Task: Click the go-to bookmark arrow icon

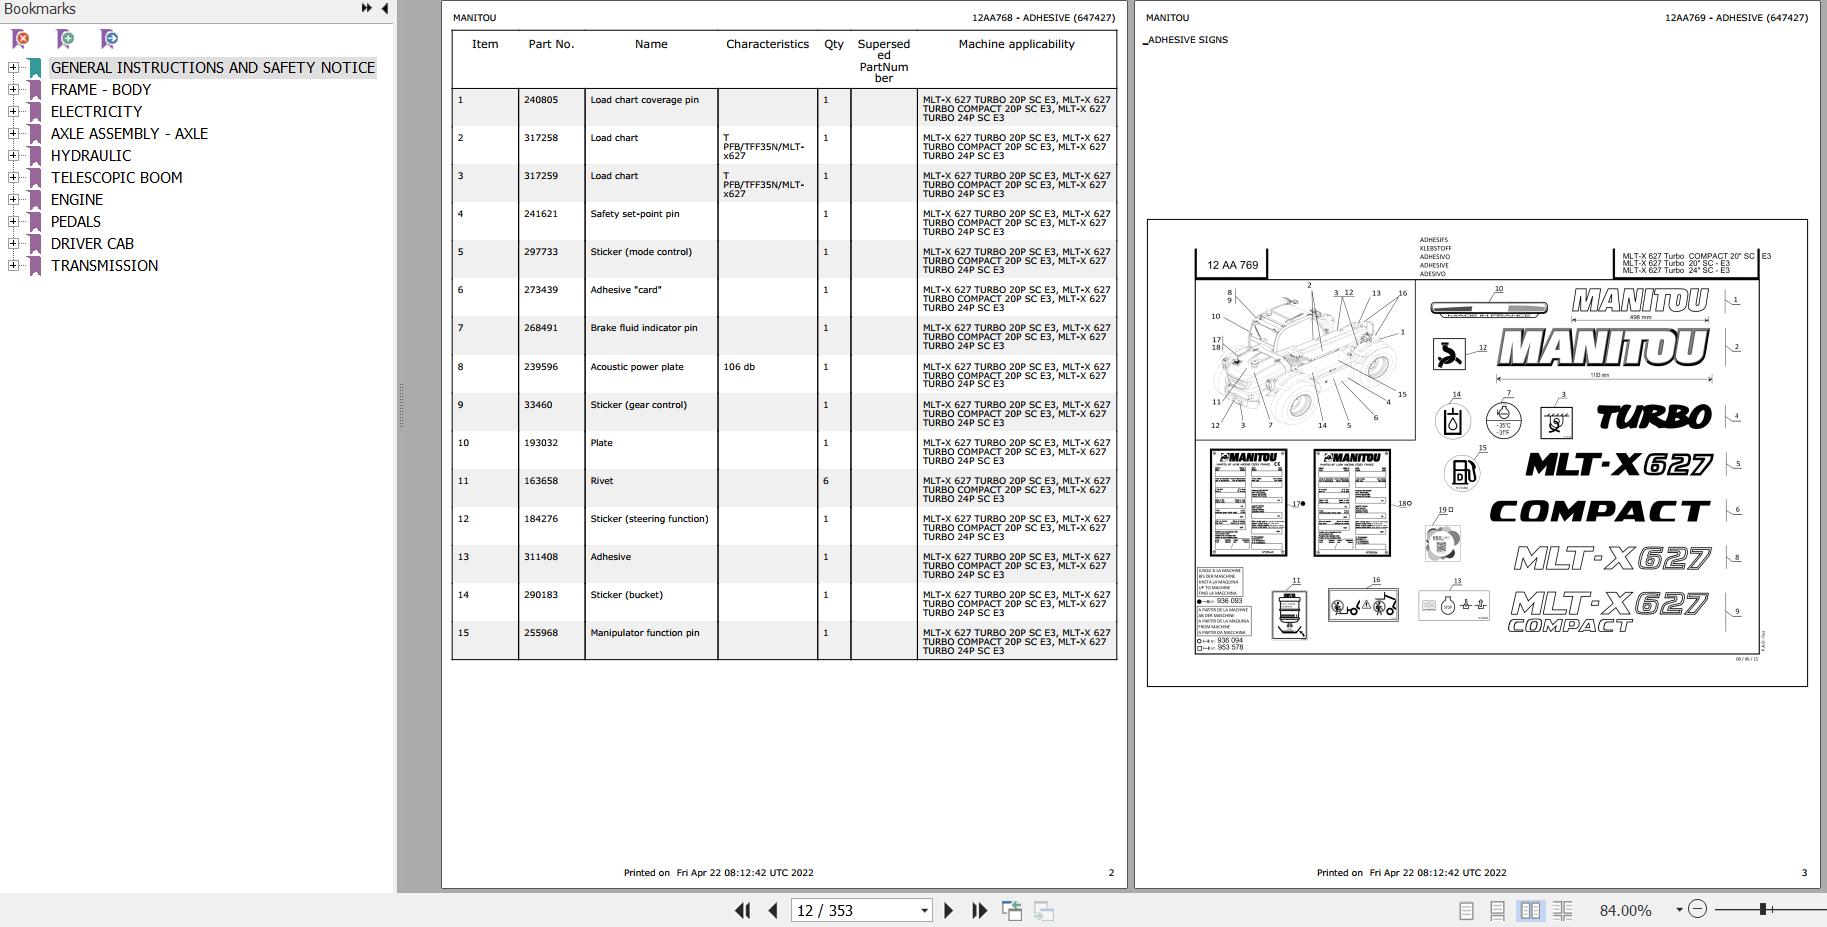Action: click(109, 39)
